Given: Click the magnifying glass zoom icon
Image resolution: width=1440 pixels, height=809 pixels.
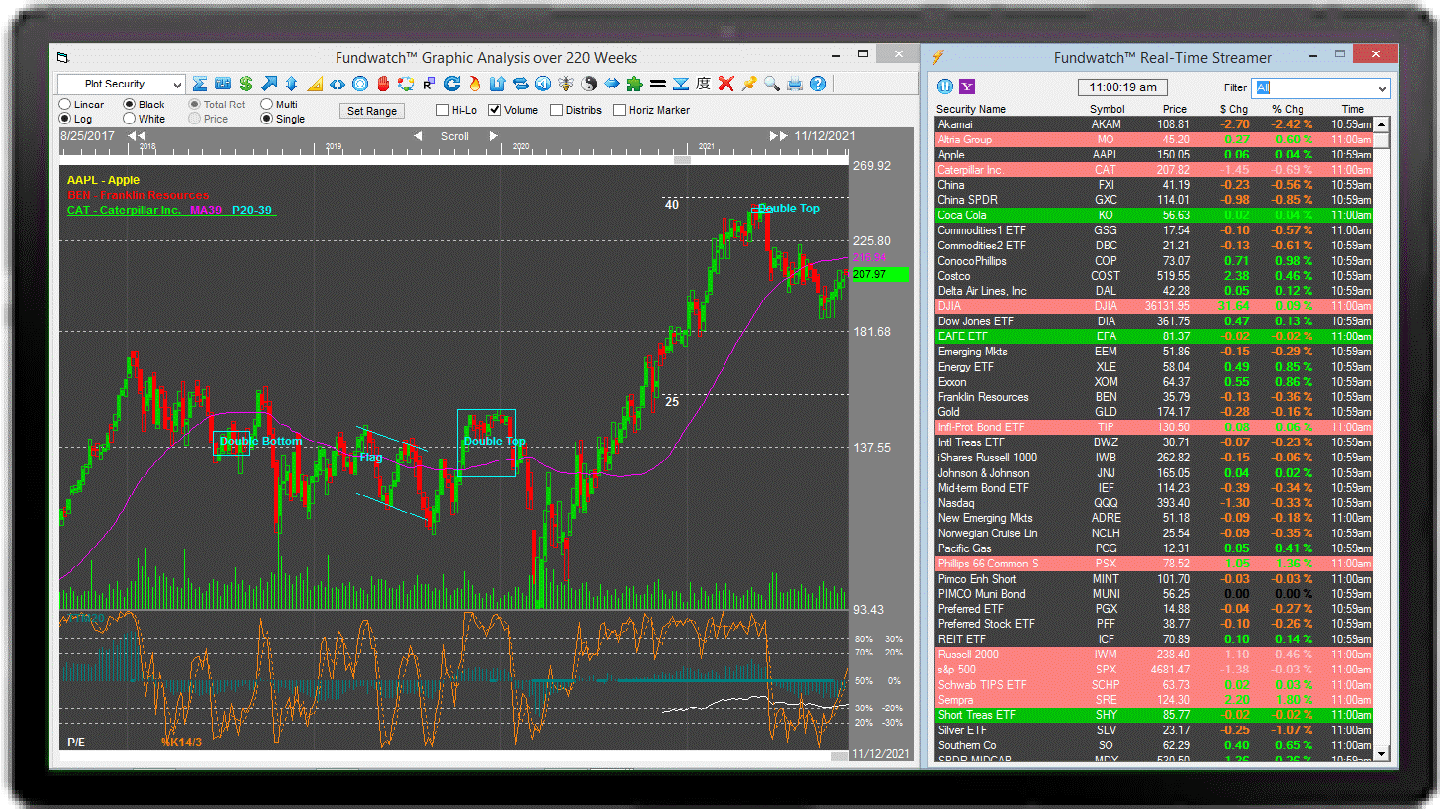Looking at the screenshot, I should [x=772, y=84].
